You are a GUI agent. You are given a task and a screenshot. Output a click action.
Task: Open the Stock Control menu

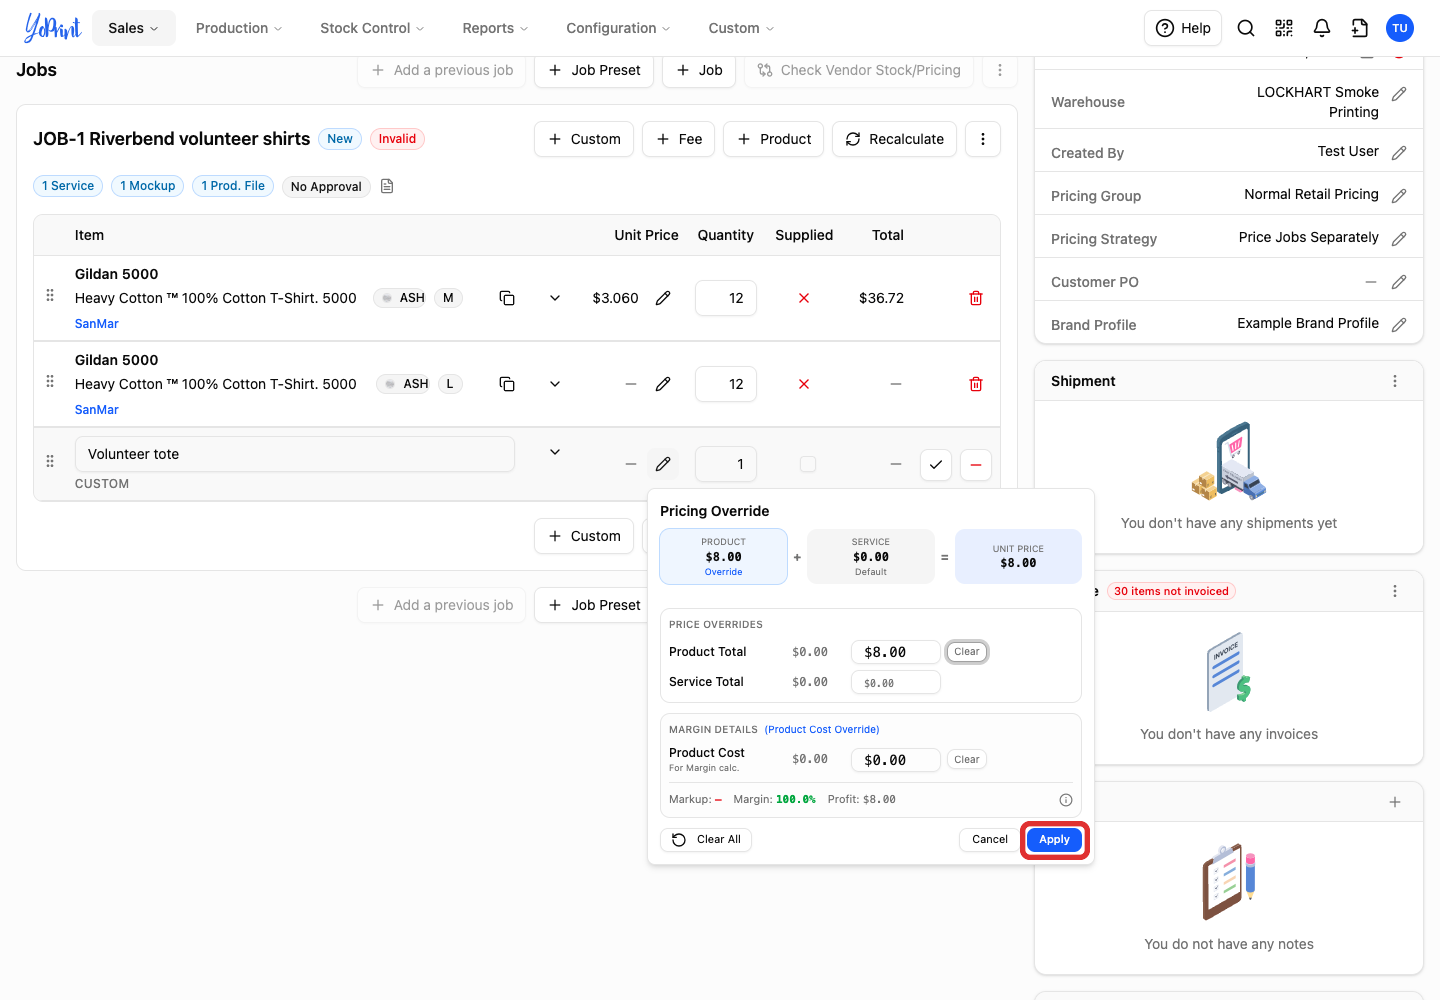(x=372, y=28)
